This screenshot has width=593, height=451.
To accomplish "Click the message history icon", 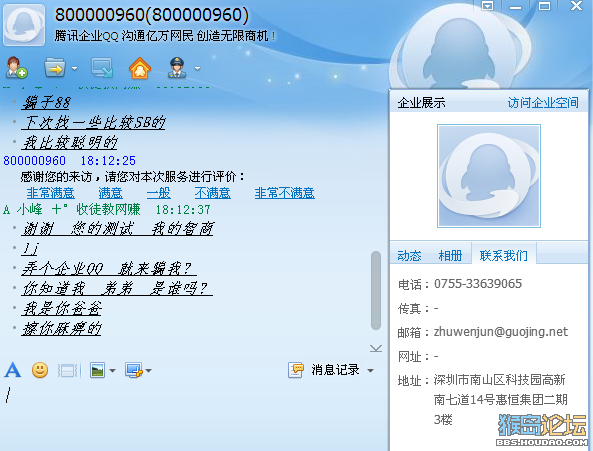I will [x=296, y=370].
